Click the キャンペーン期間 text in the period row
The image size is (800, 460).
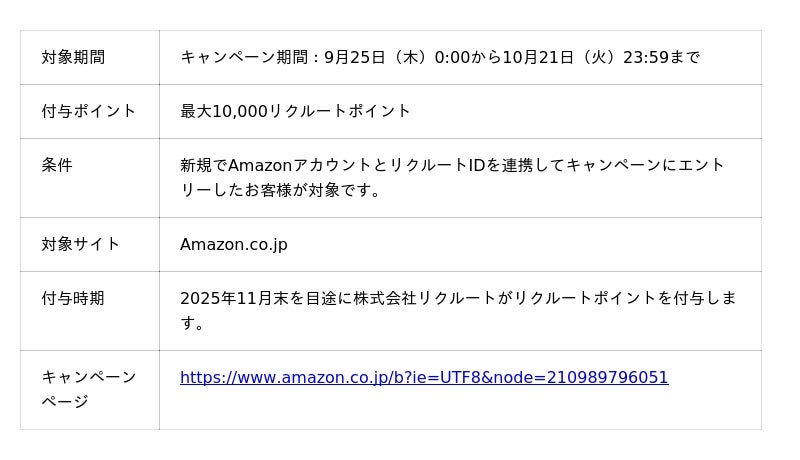(x=244, y=58)
